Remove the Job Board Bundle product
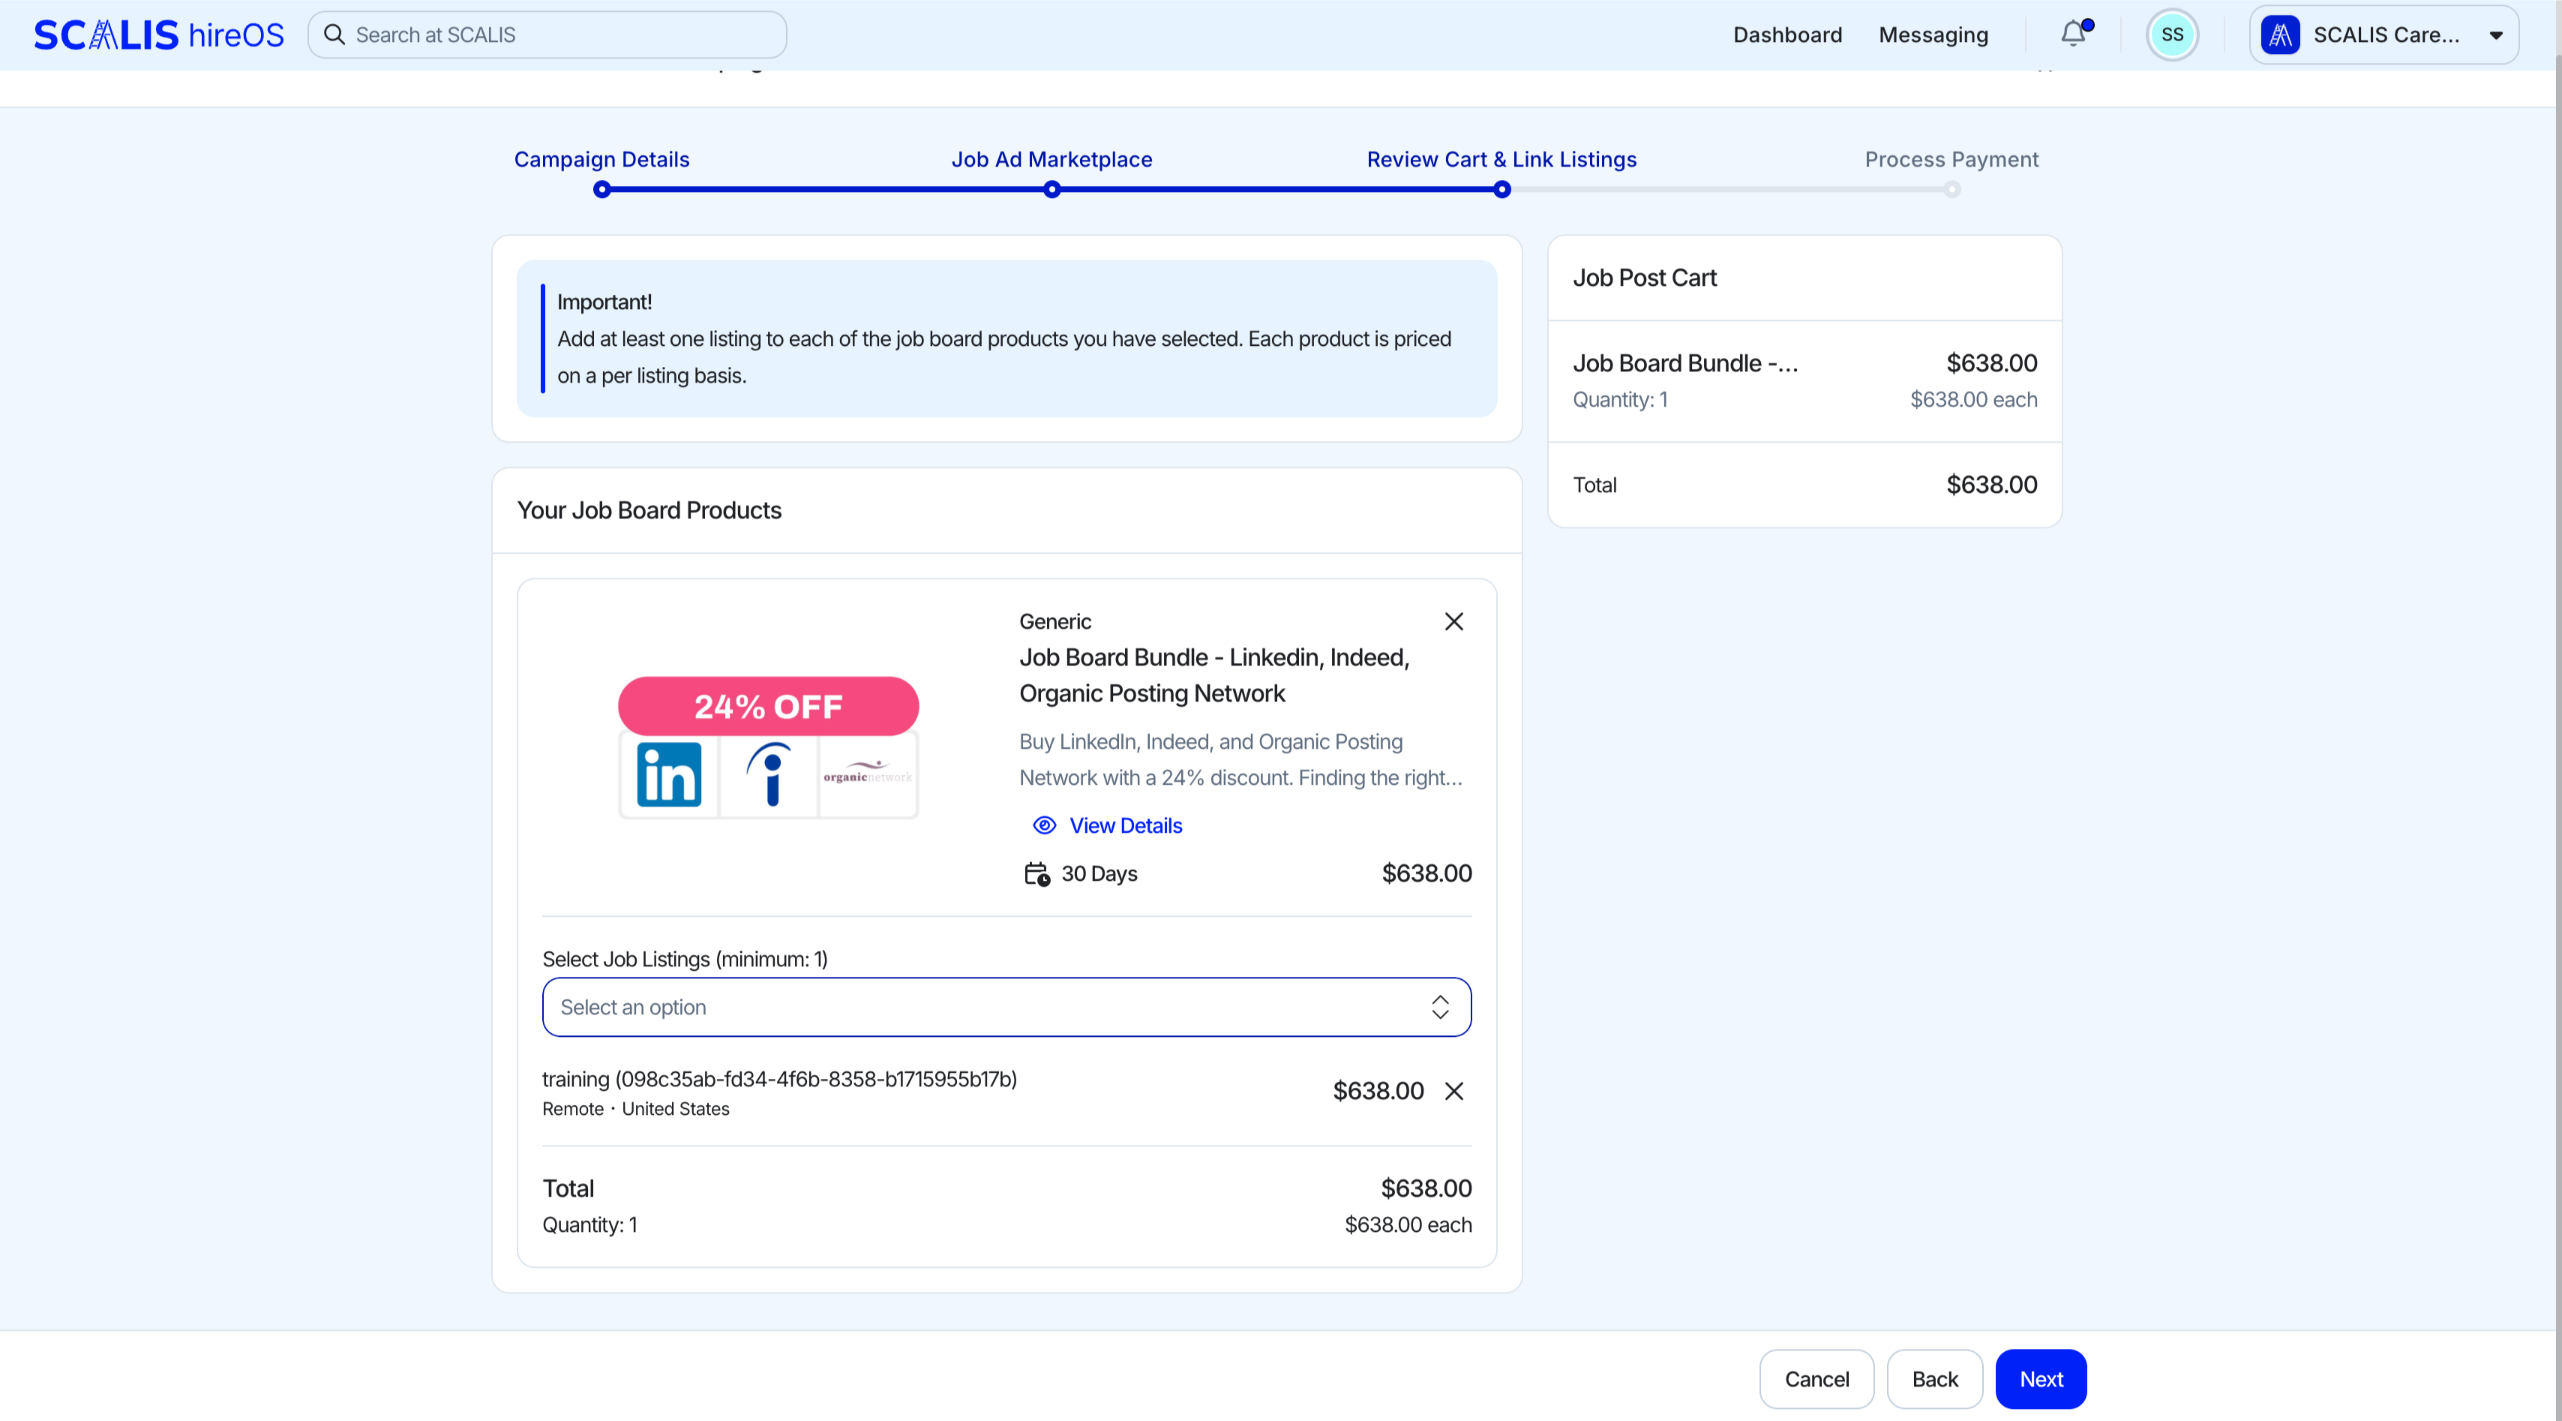This screenshot has height=1421, width=2562. pos(1454,621)
